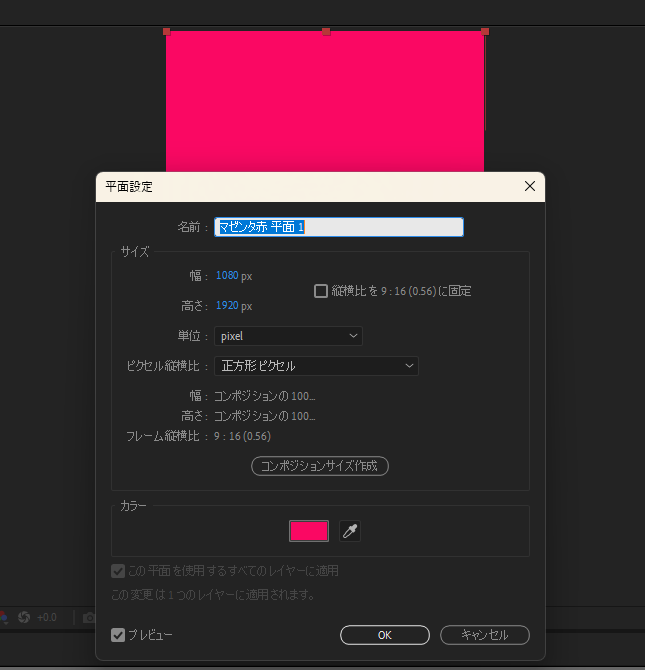Click the 幅 value 1080
This screenshot has width=645, height=670.
click(227, 276)
